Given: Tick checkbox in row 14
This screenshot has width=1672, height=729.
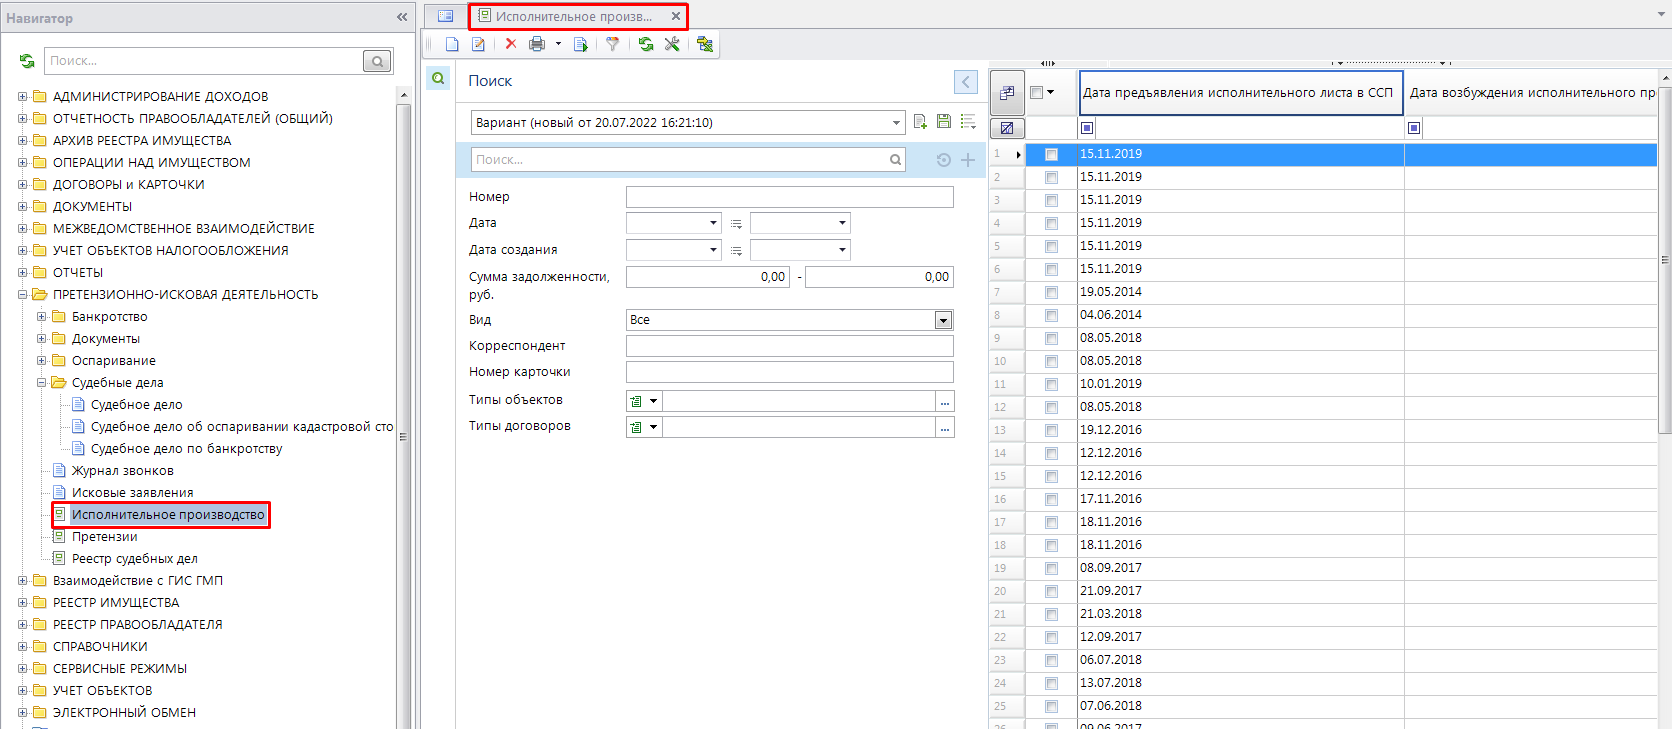Looking at the screenshot, I should [x=1051, y=453].
